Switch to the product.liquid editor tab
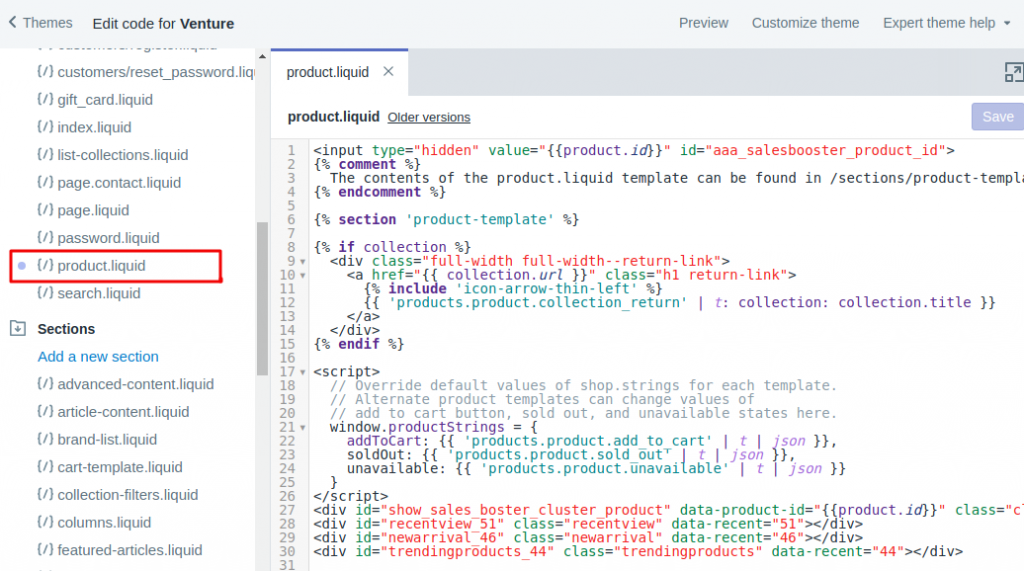Image resolution: width=1024 pixels, height=571 pixels. pyautogui.click(x=328, y=72)
